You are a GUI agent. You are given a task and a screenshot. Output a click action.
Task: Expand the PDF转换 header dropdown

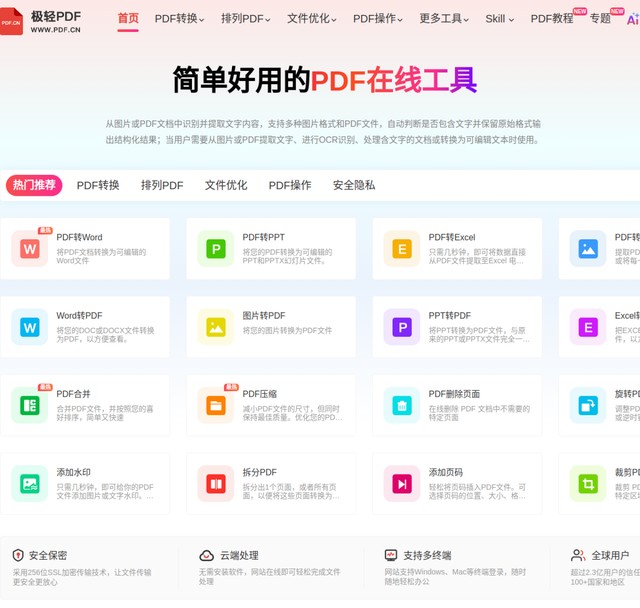click(179, 19)
